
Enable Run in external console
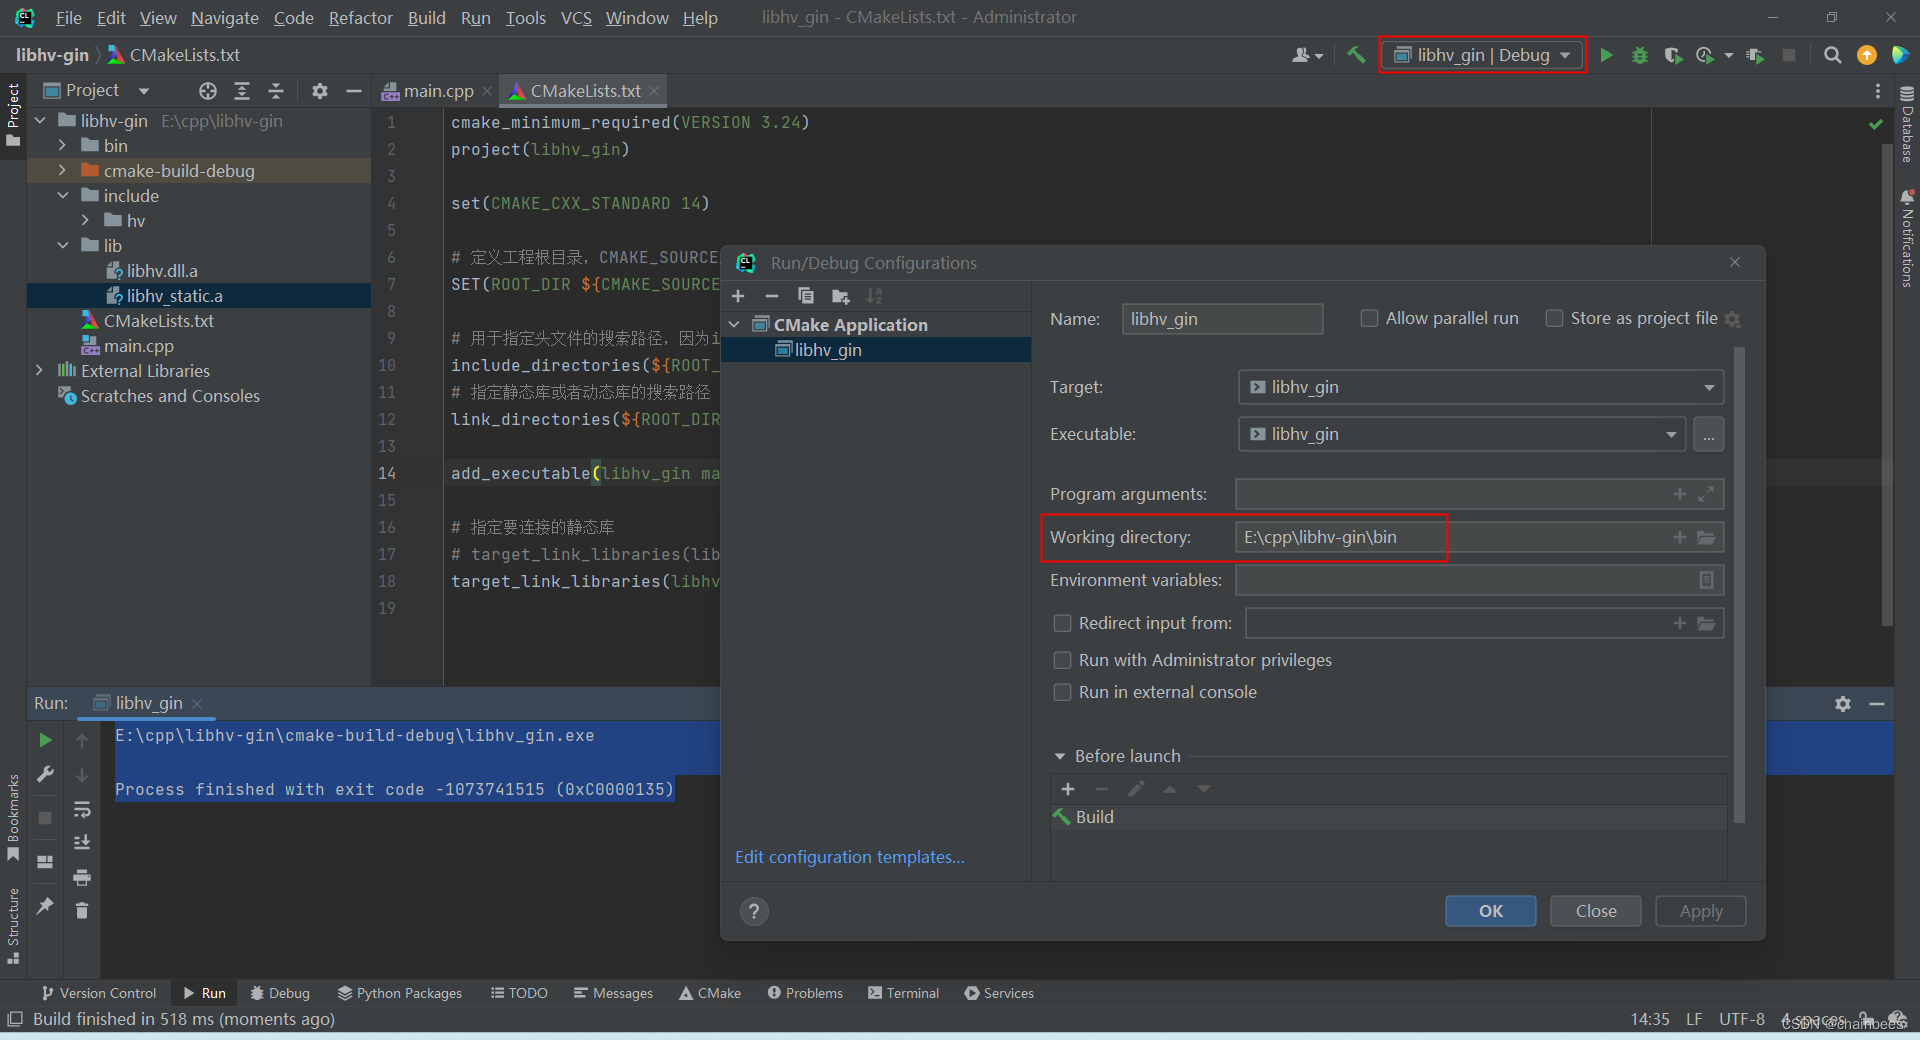pyautogui.click(x=1062, y=692)
